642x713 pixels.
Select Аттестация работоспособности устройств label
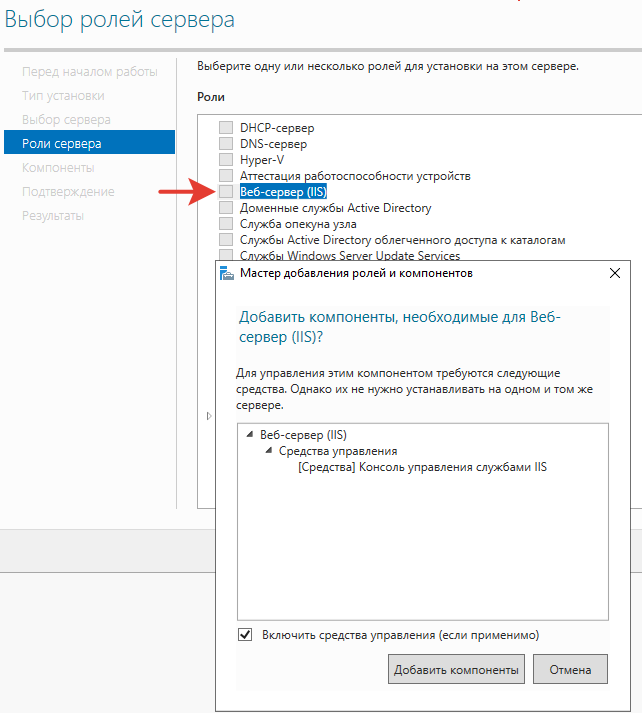point(355,176)
